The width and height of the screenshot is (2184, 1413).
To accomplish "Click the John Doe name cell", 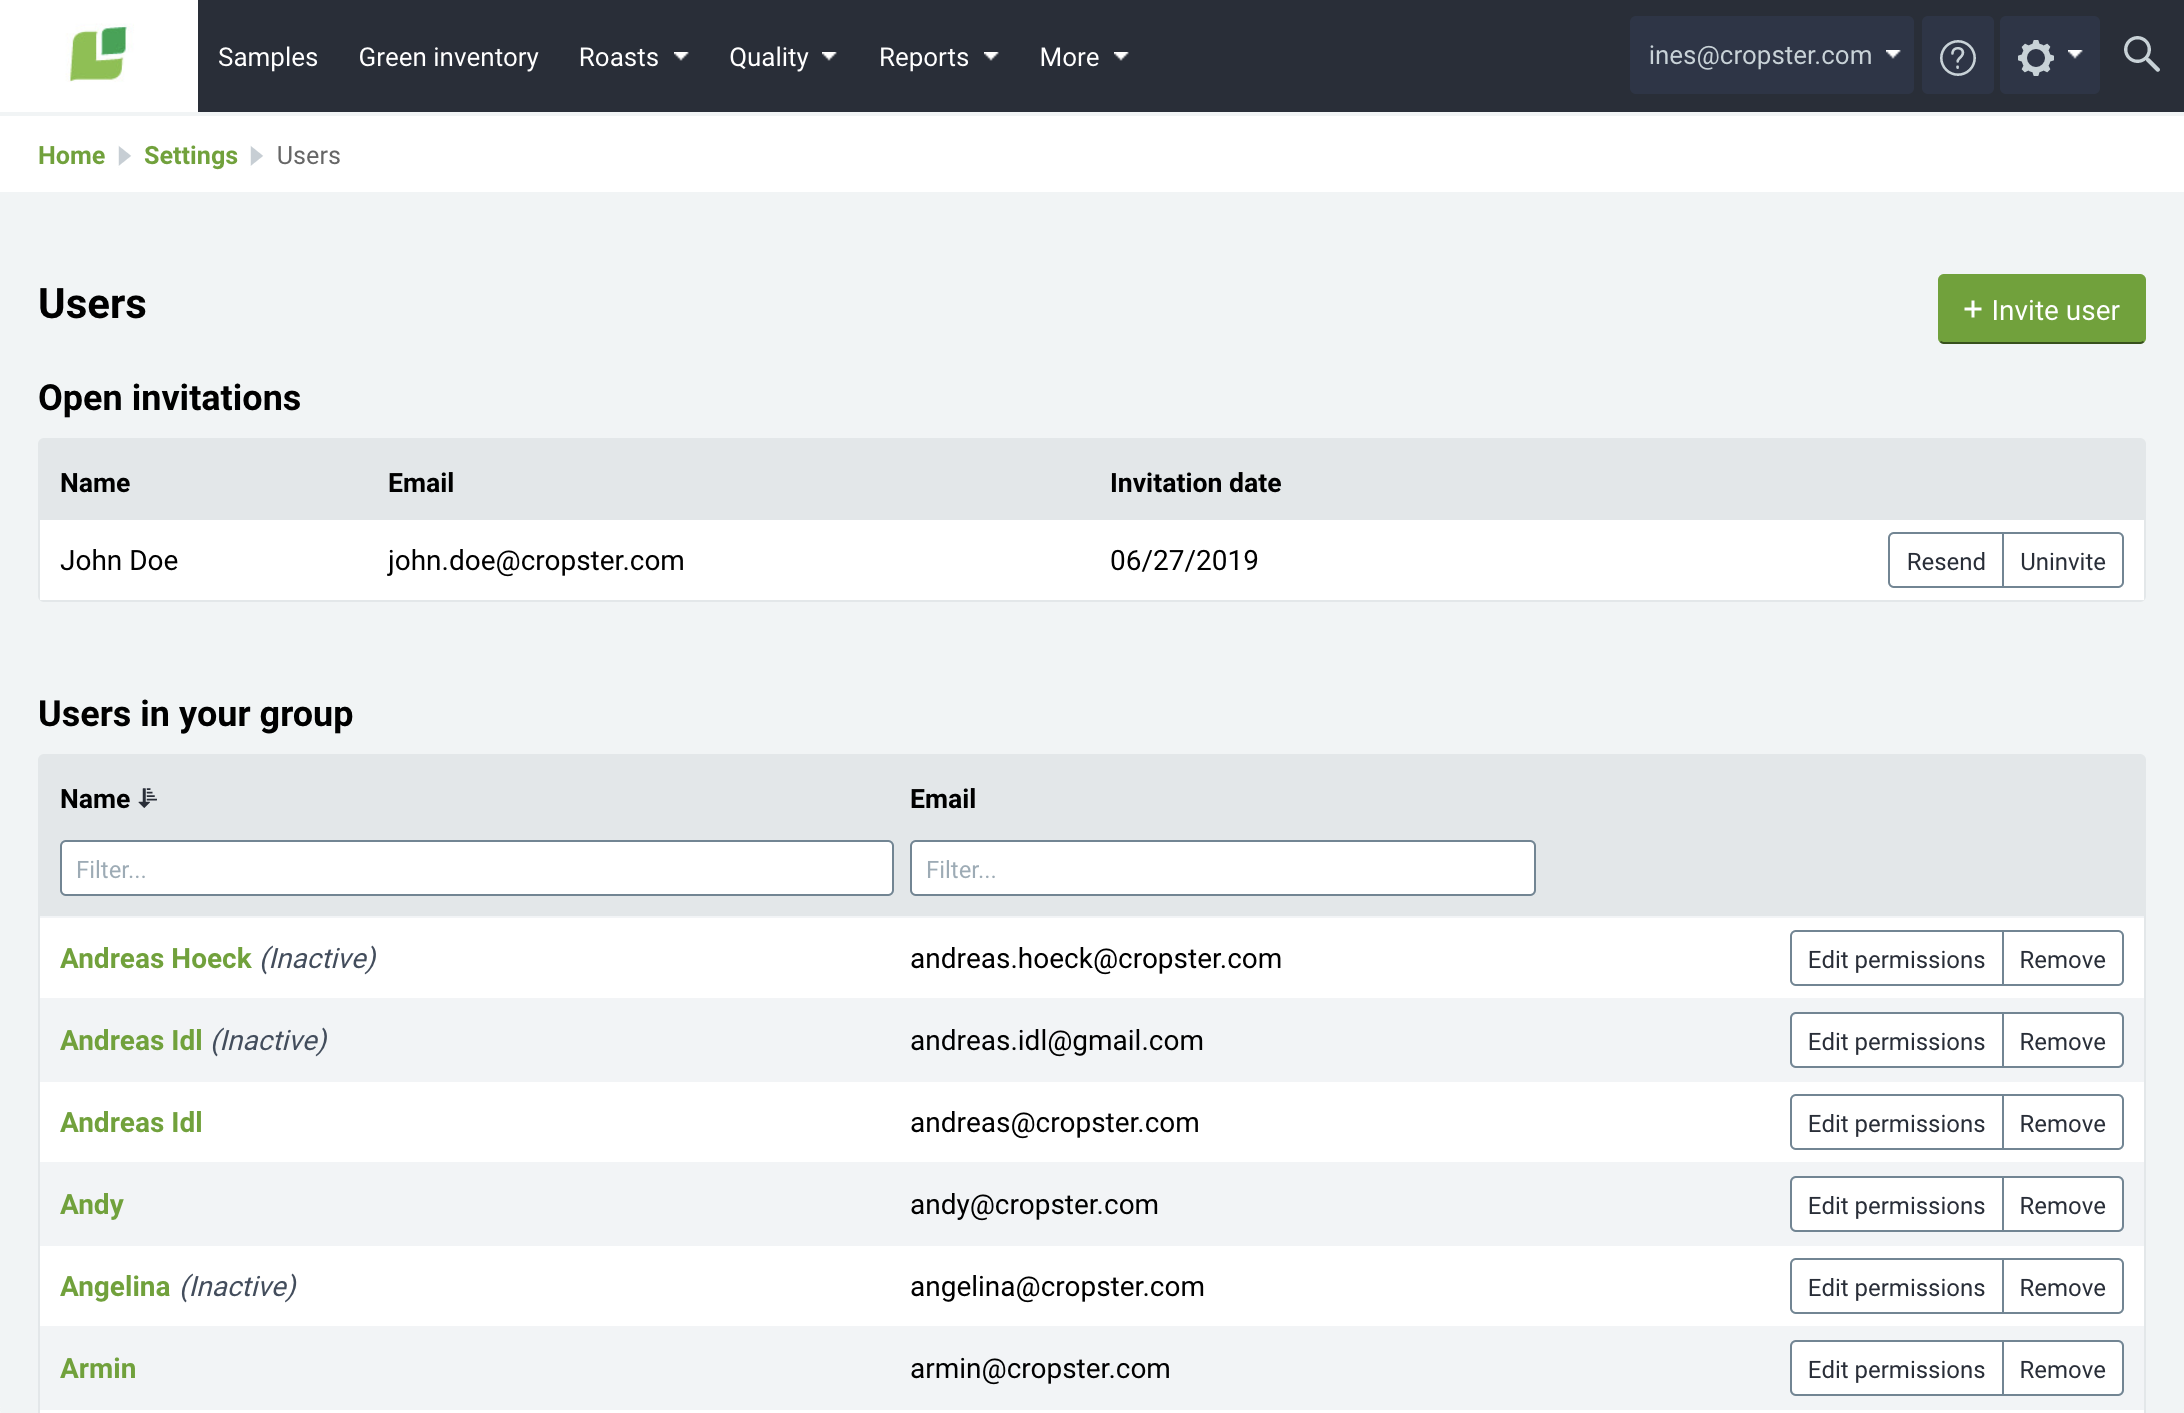I will pos(119,560).
